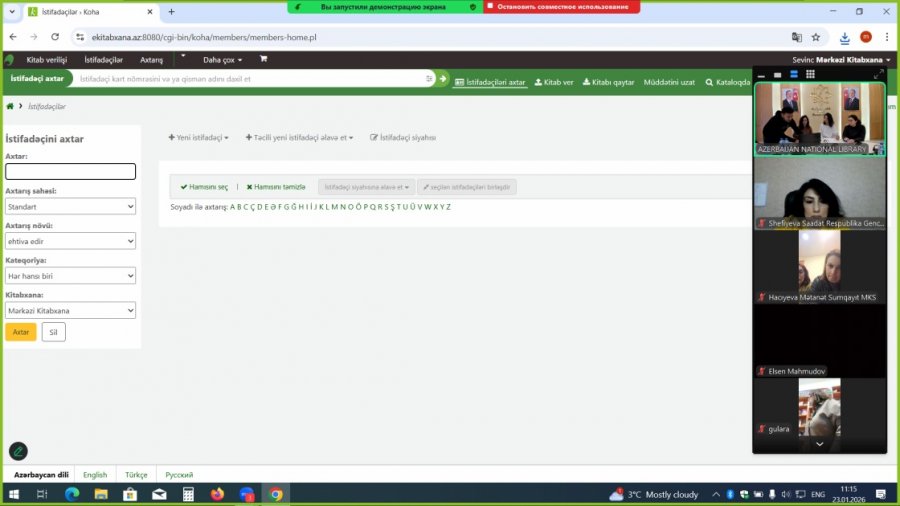Click the green pencil edit icon
Image resolution: width=900 pixels, height=506 pixels.
[18, 451]
